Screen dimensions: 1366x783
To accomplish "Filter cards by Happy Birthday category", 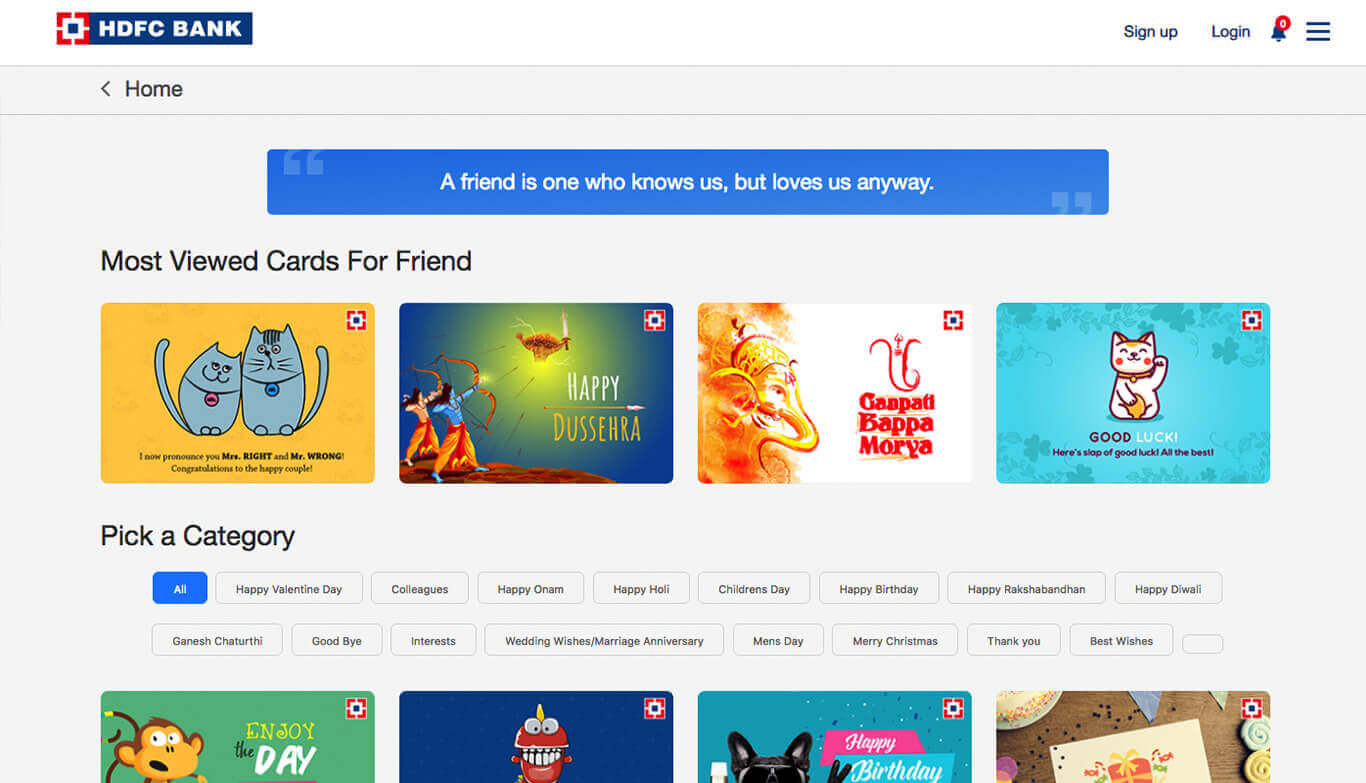I will (x=878, y=589).
